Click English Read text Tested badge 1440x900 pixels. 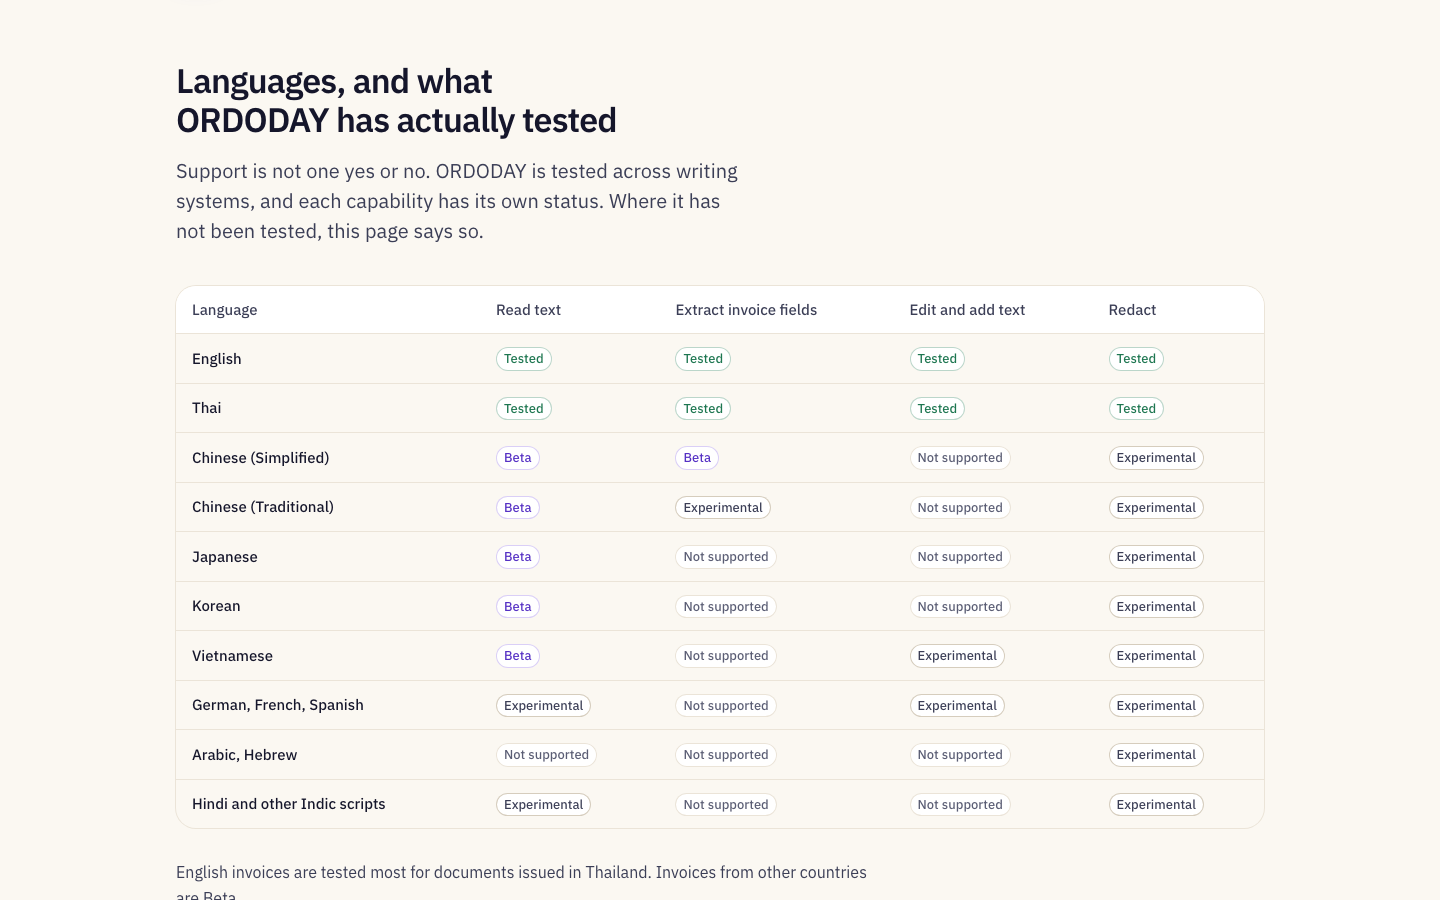tap(524, 359)
